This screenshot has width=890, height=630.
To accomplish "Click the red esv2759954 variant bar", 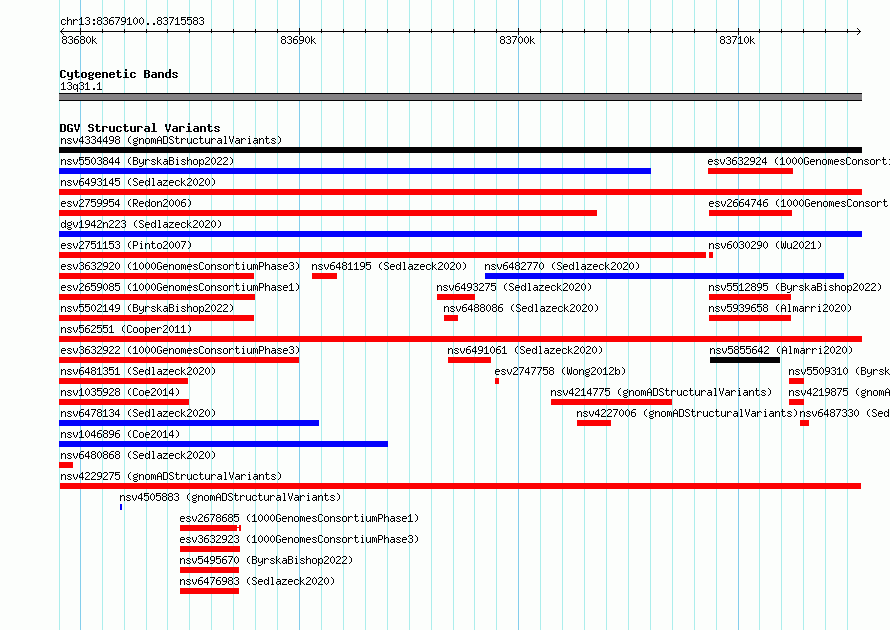I will 328,213.
